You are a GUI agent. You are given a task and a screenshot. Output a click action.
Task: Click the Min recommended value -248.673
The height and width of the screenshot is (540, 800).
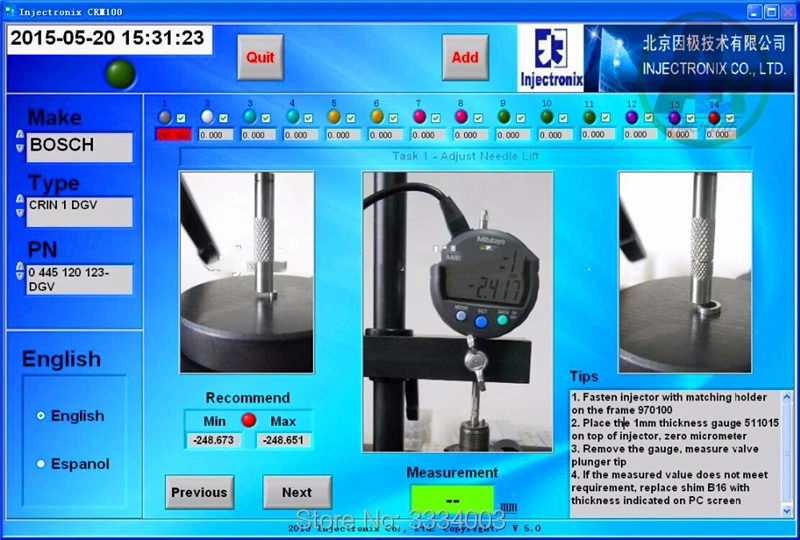[x=213, y=440]
